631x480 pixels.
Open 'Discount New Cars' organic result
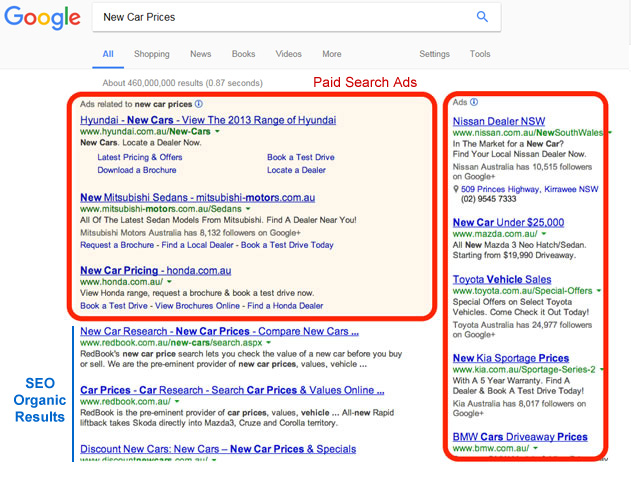pos(218,449)
